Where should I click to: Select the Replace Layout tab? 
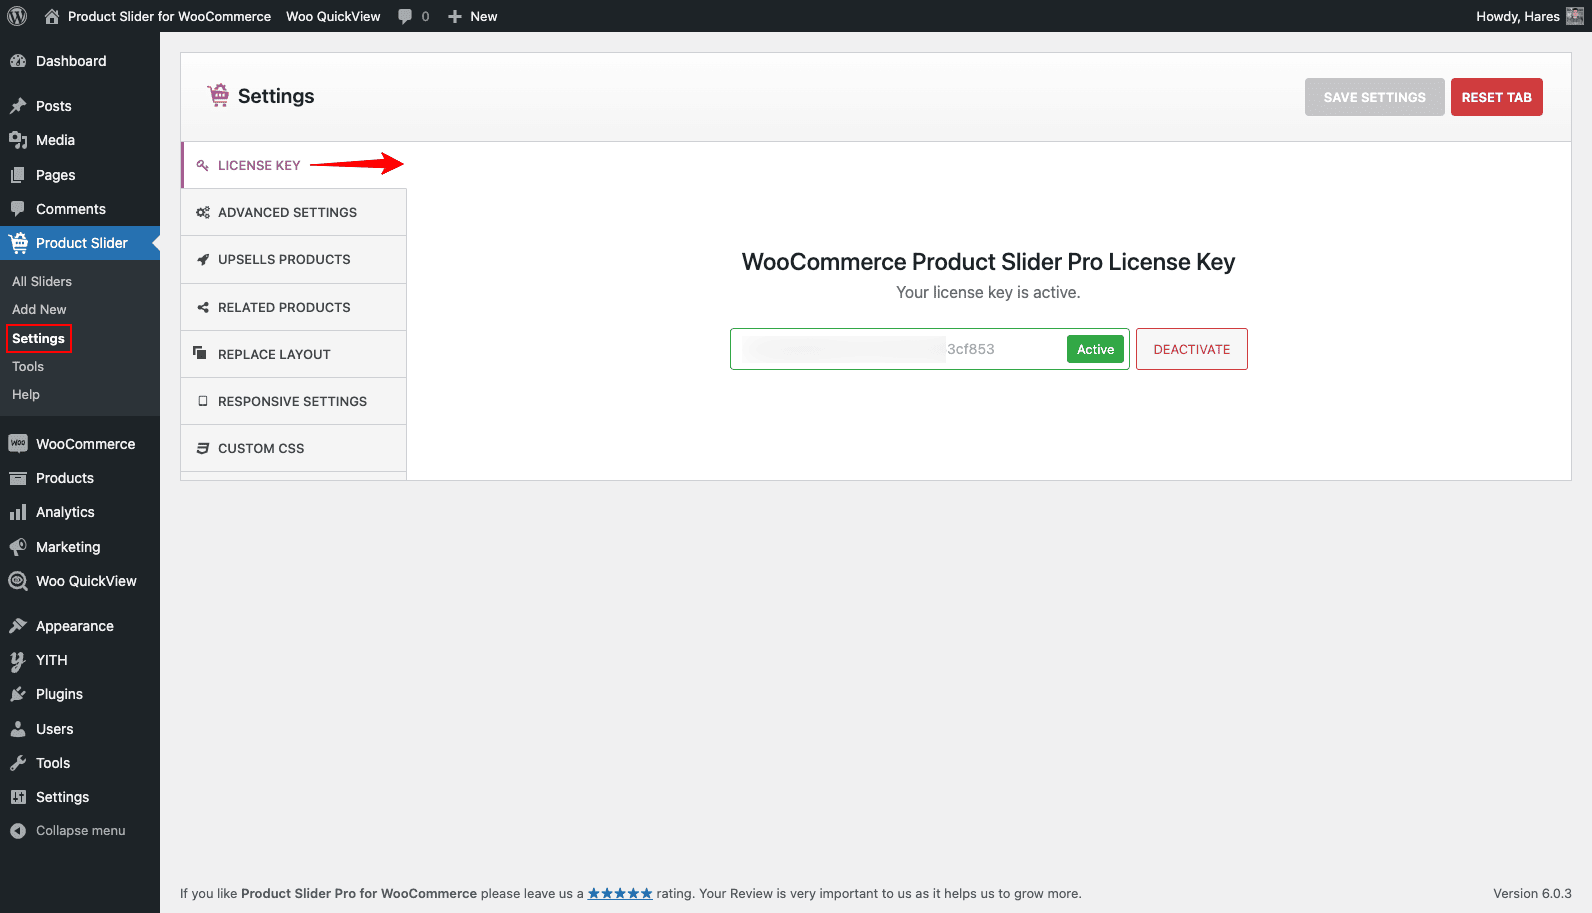point(274,354)
